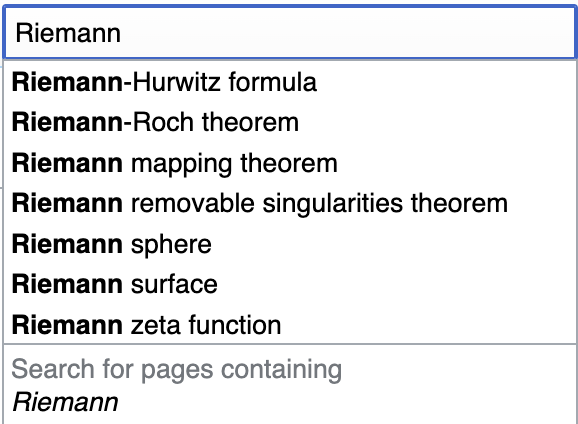The image size is (578, 424).
Task: Click the search field containing Riemann
Action: tap(290, 32)
